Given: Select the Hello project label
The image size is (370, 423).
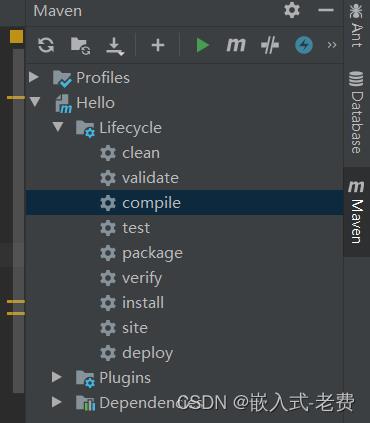Looking at the screenshot, I should (x=95, y=103).
